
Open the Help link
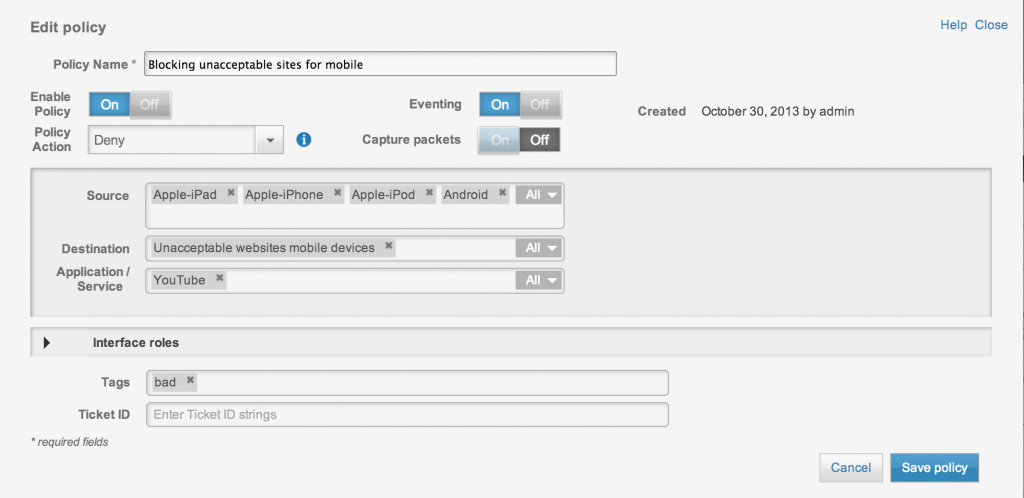tap(953, 25)
